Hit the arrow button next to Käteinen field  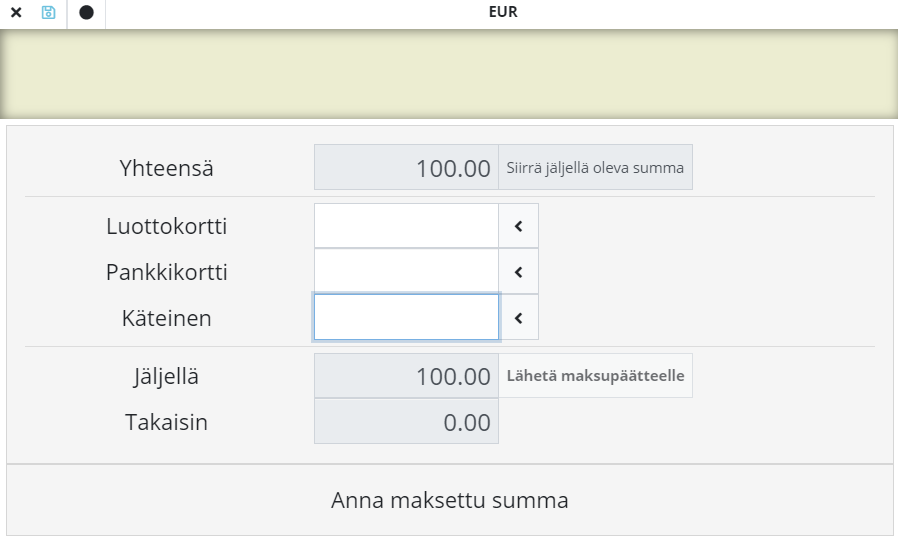pyautogui.click(x=518, y=318)
